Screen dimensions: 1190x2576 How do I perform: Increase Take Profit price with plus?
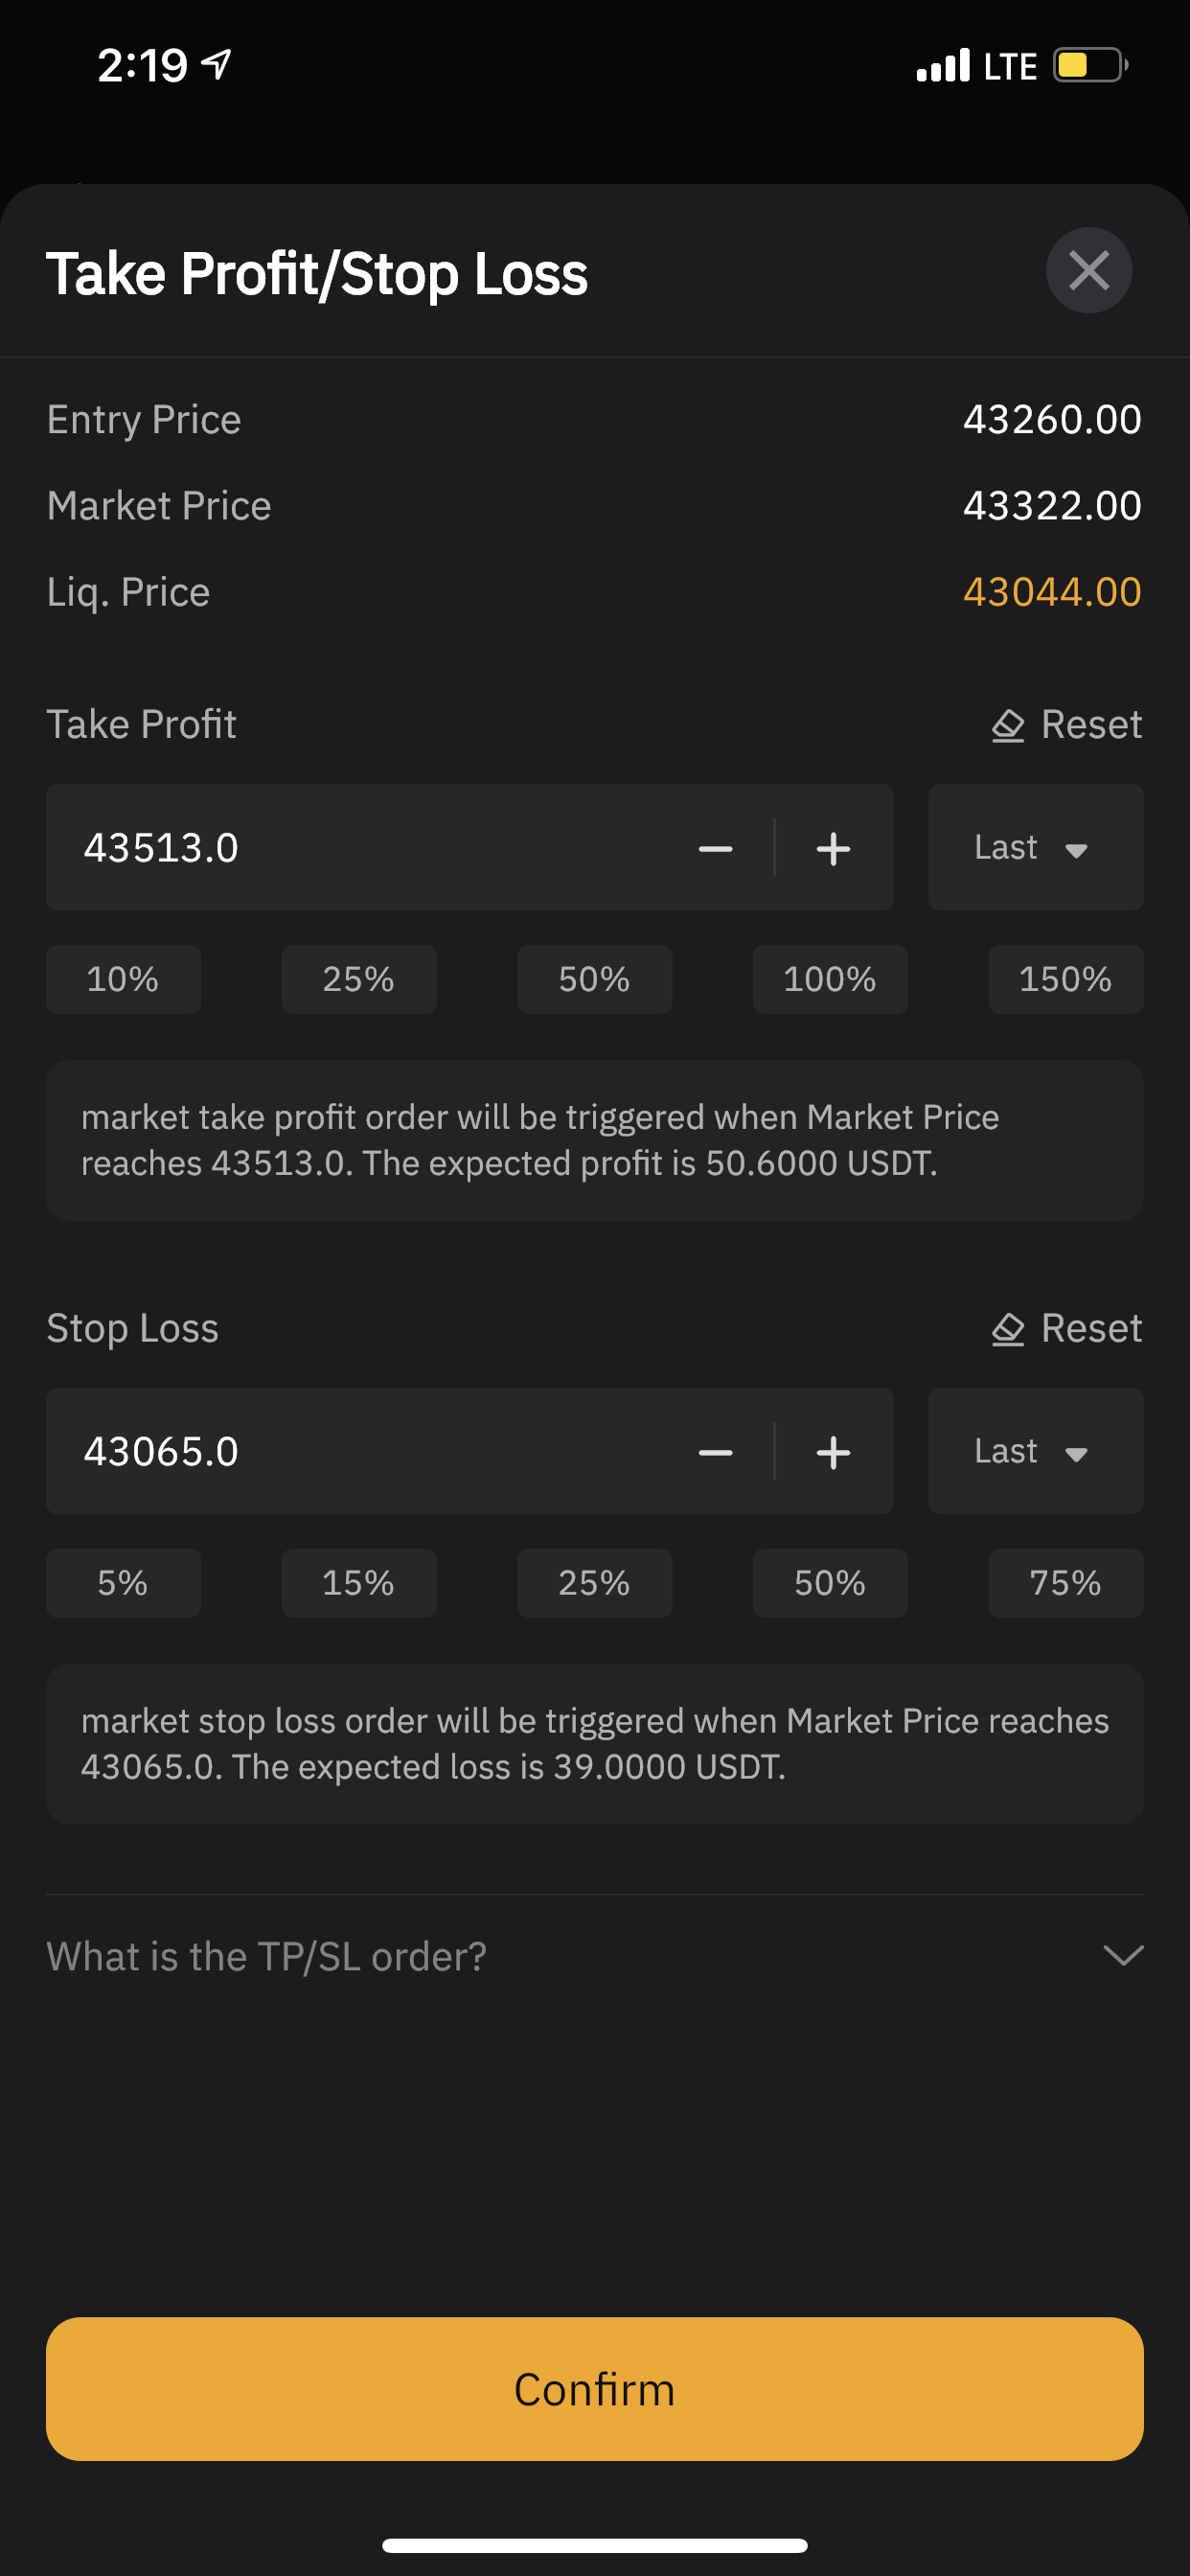tap(833, 848)
